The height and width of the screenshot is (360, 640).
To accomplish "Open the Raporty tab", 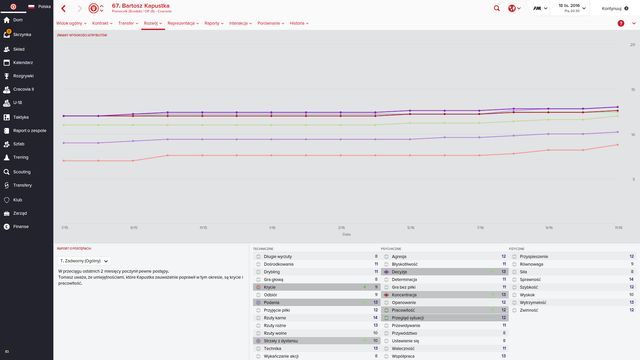I will (213, 23).
